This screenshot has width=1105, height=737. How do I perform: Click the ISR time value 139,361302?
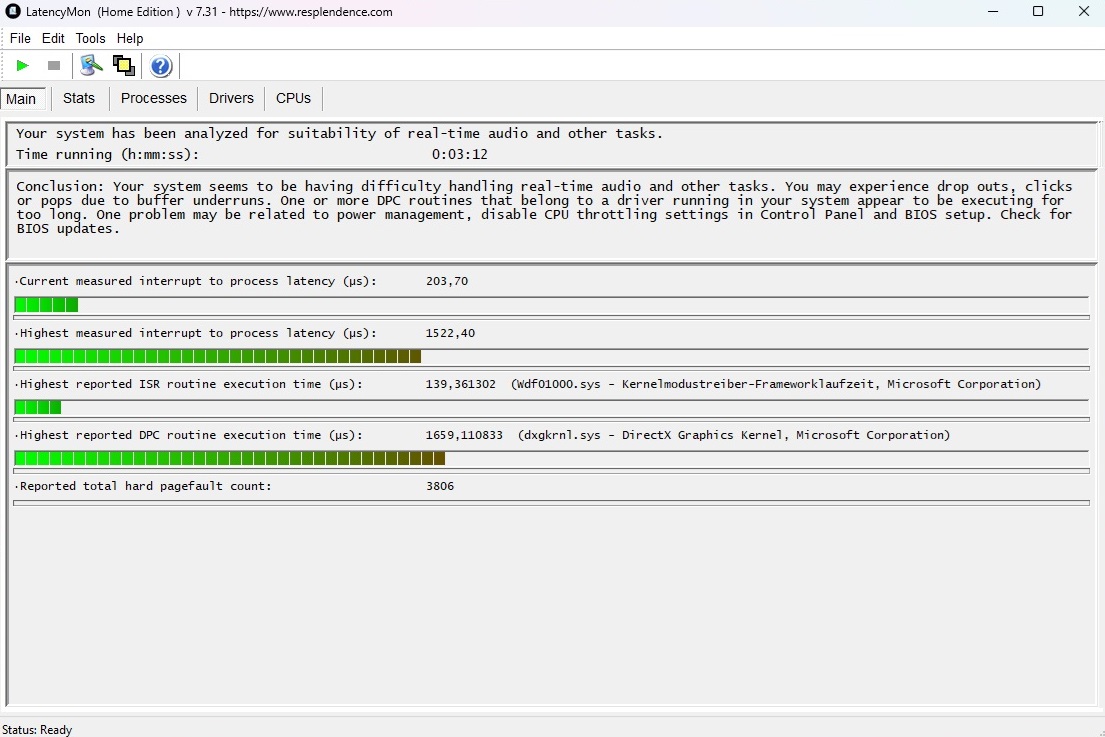[460, 384]
